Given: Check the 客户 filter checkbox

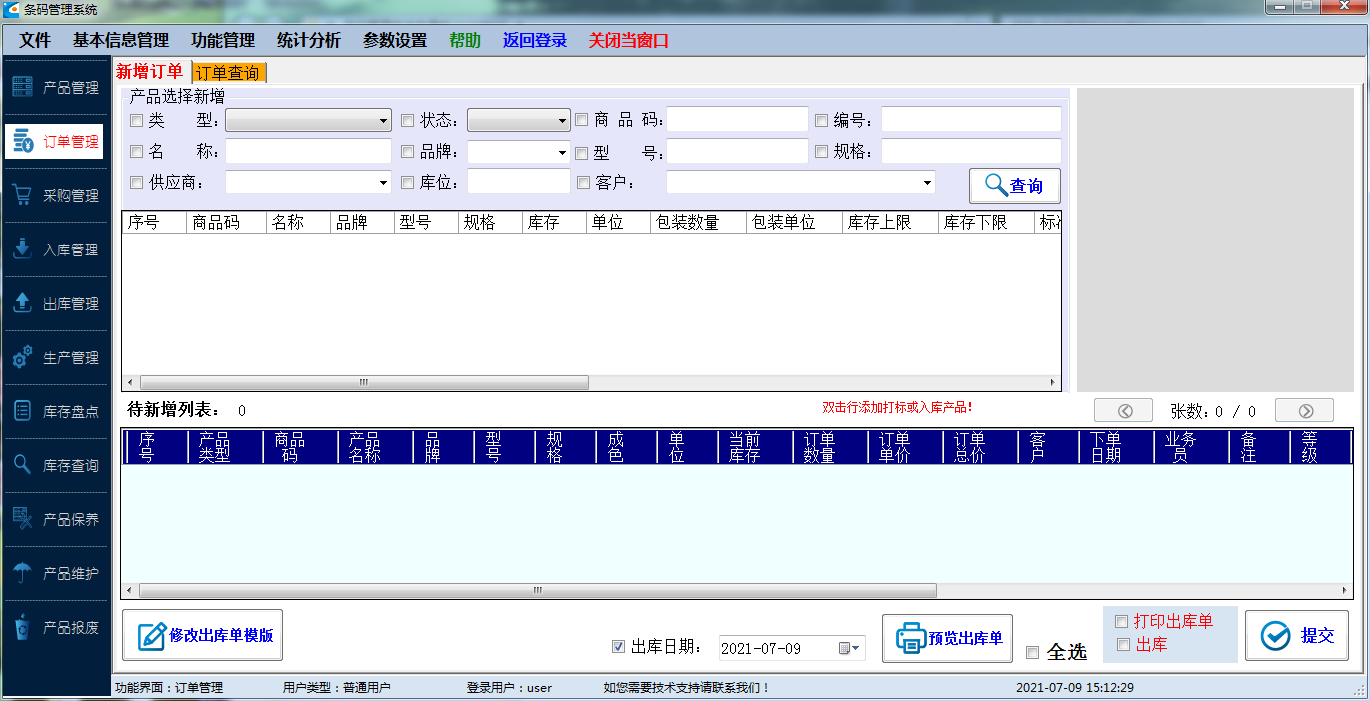Looking at the screenshot, I should pos(584,183).
